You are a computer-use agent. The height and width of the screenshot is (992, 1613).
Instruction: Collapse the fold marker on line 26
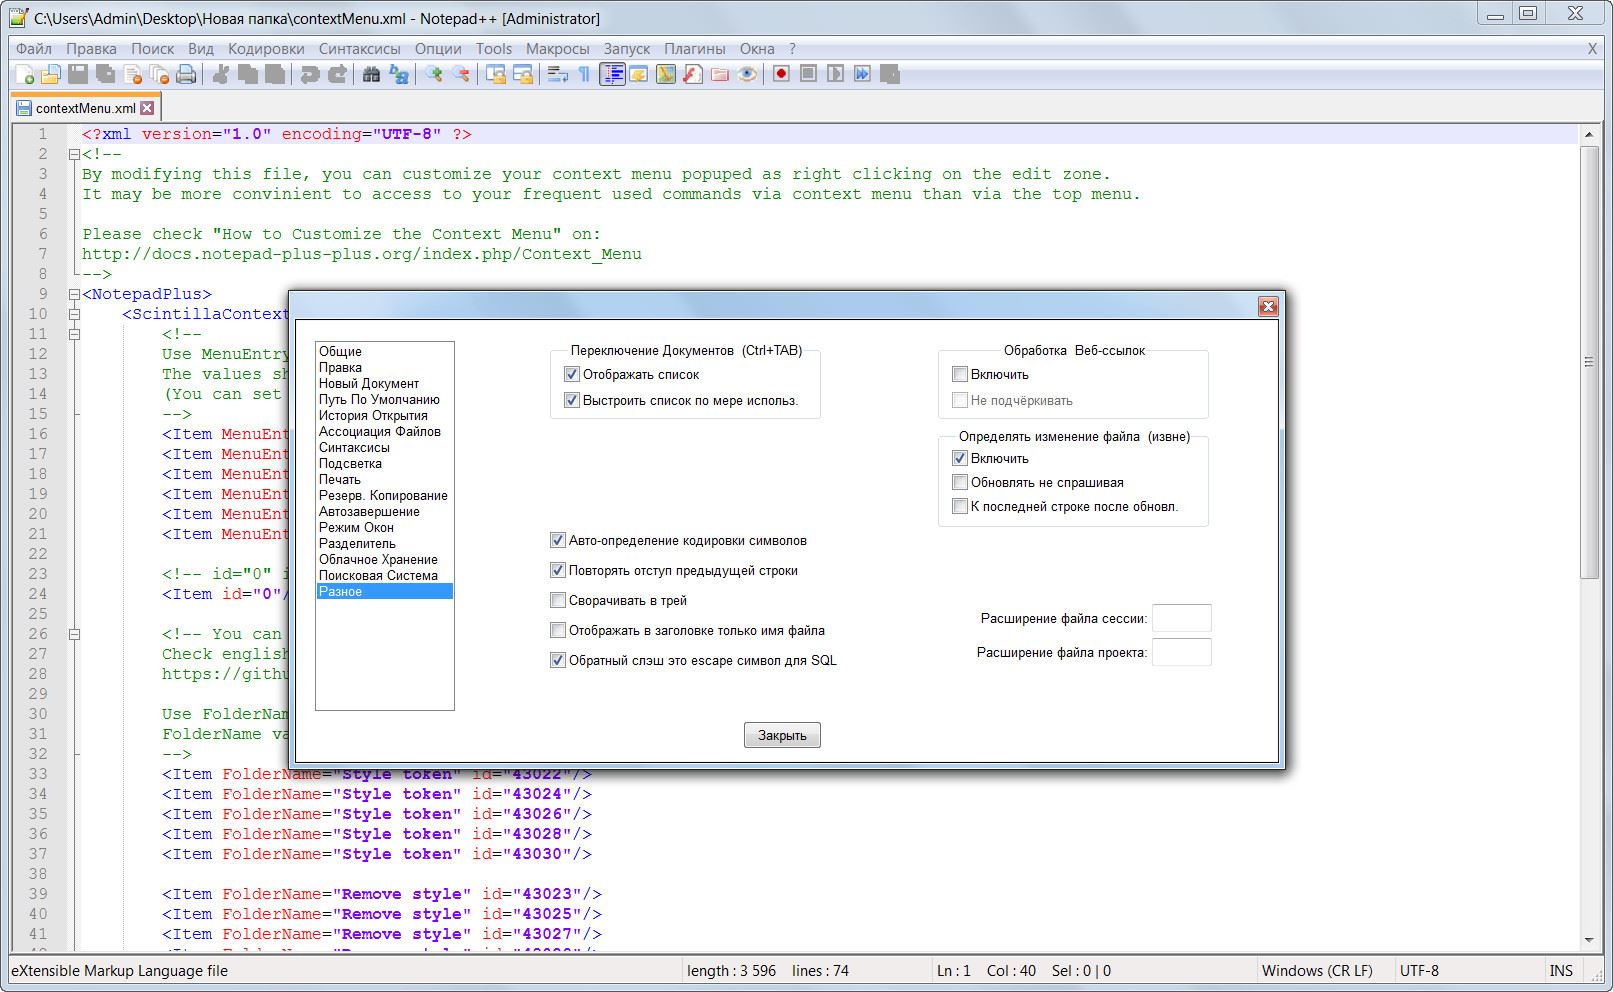point(74,635)
